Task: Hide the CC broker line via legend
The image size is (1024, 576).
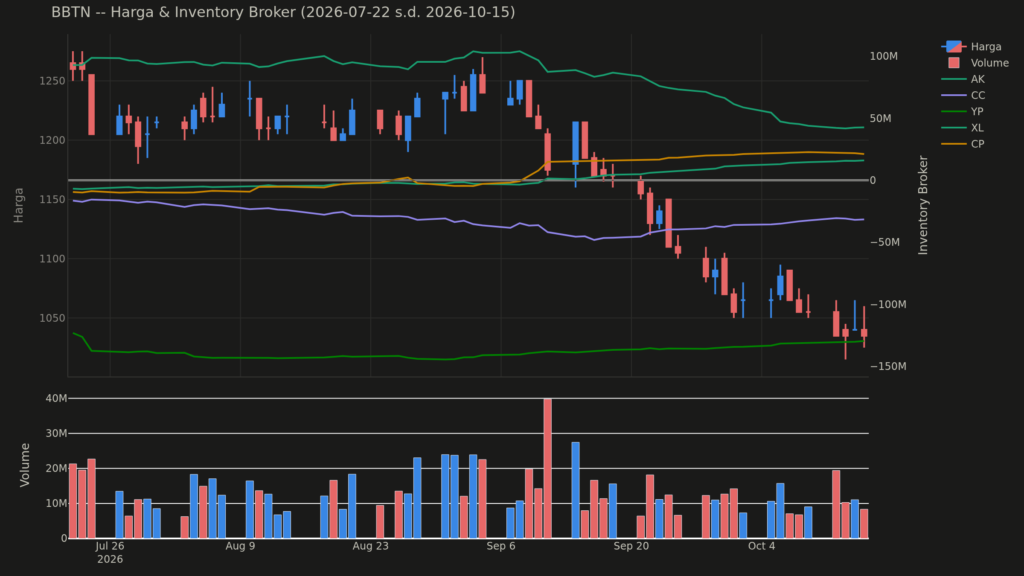Action: tap(963, 95)
